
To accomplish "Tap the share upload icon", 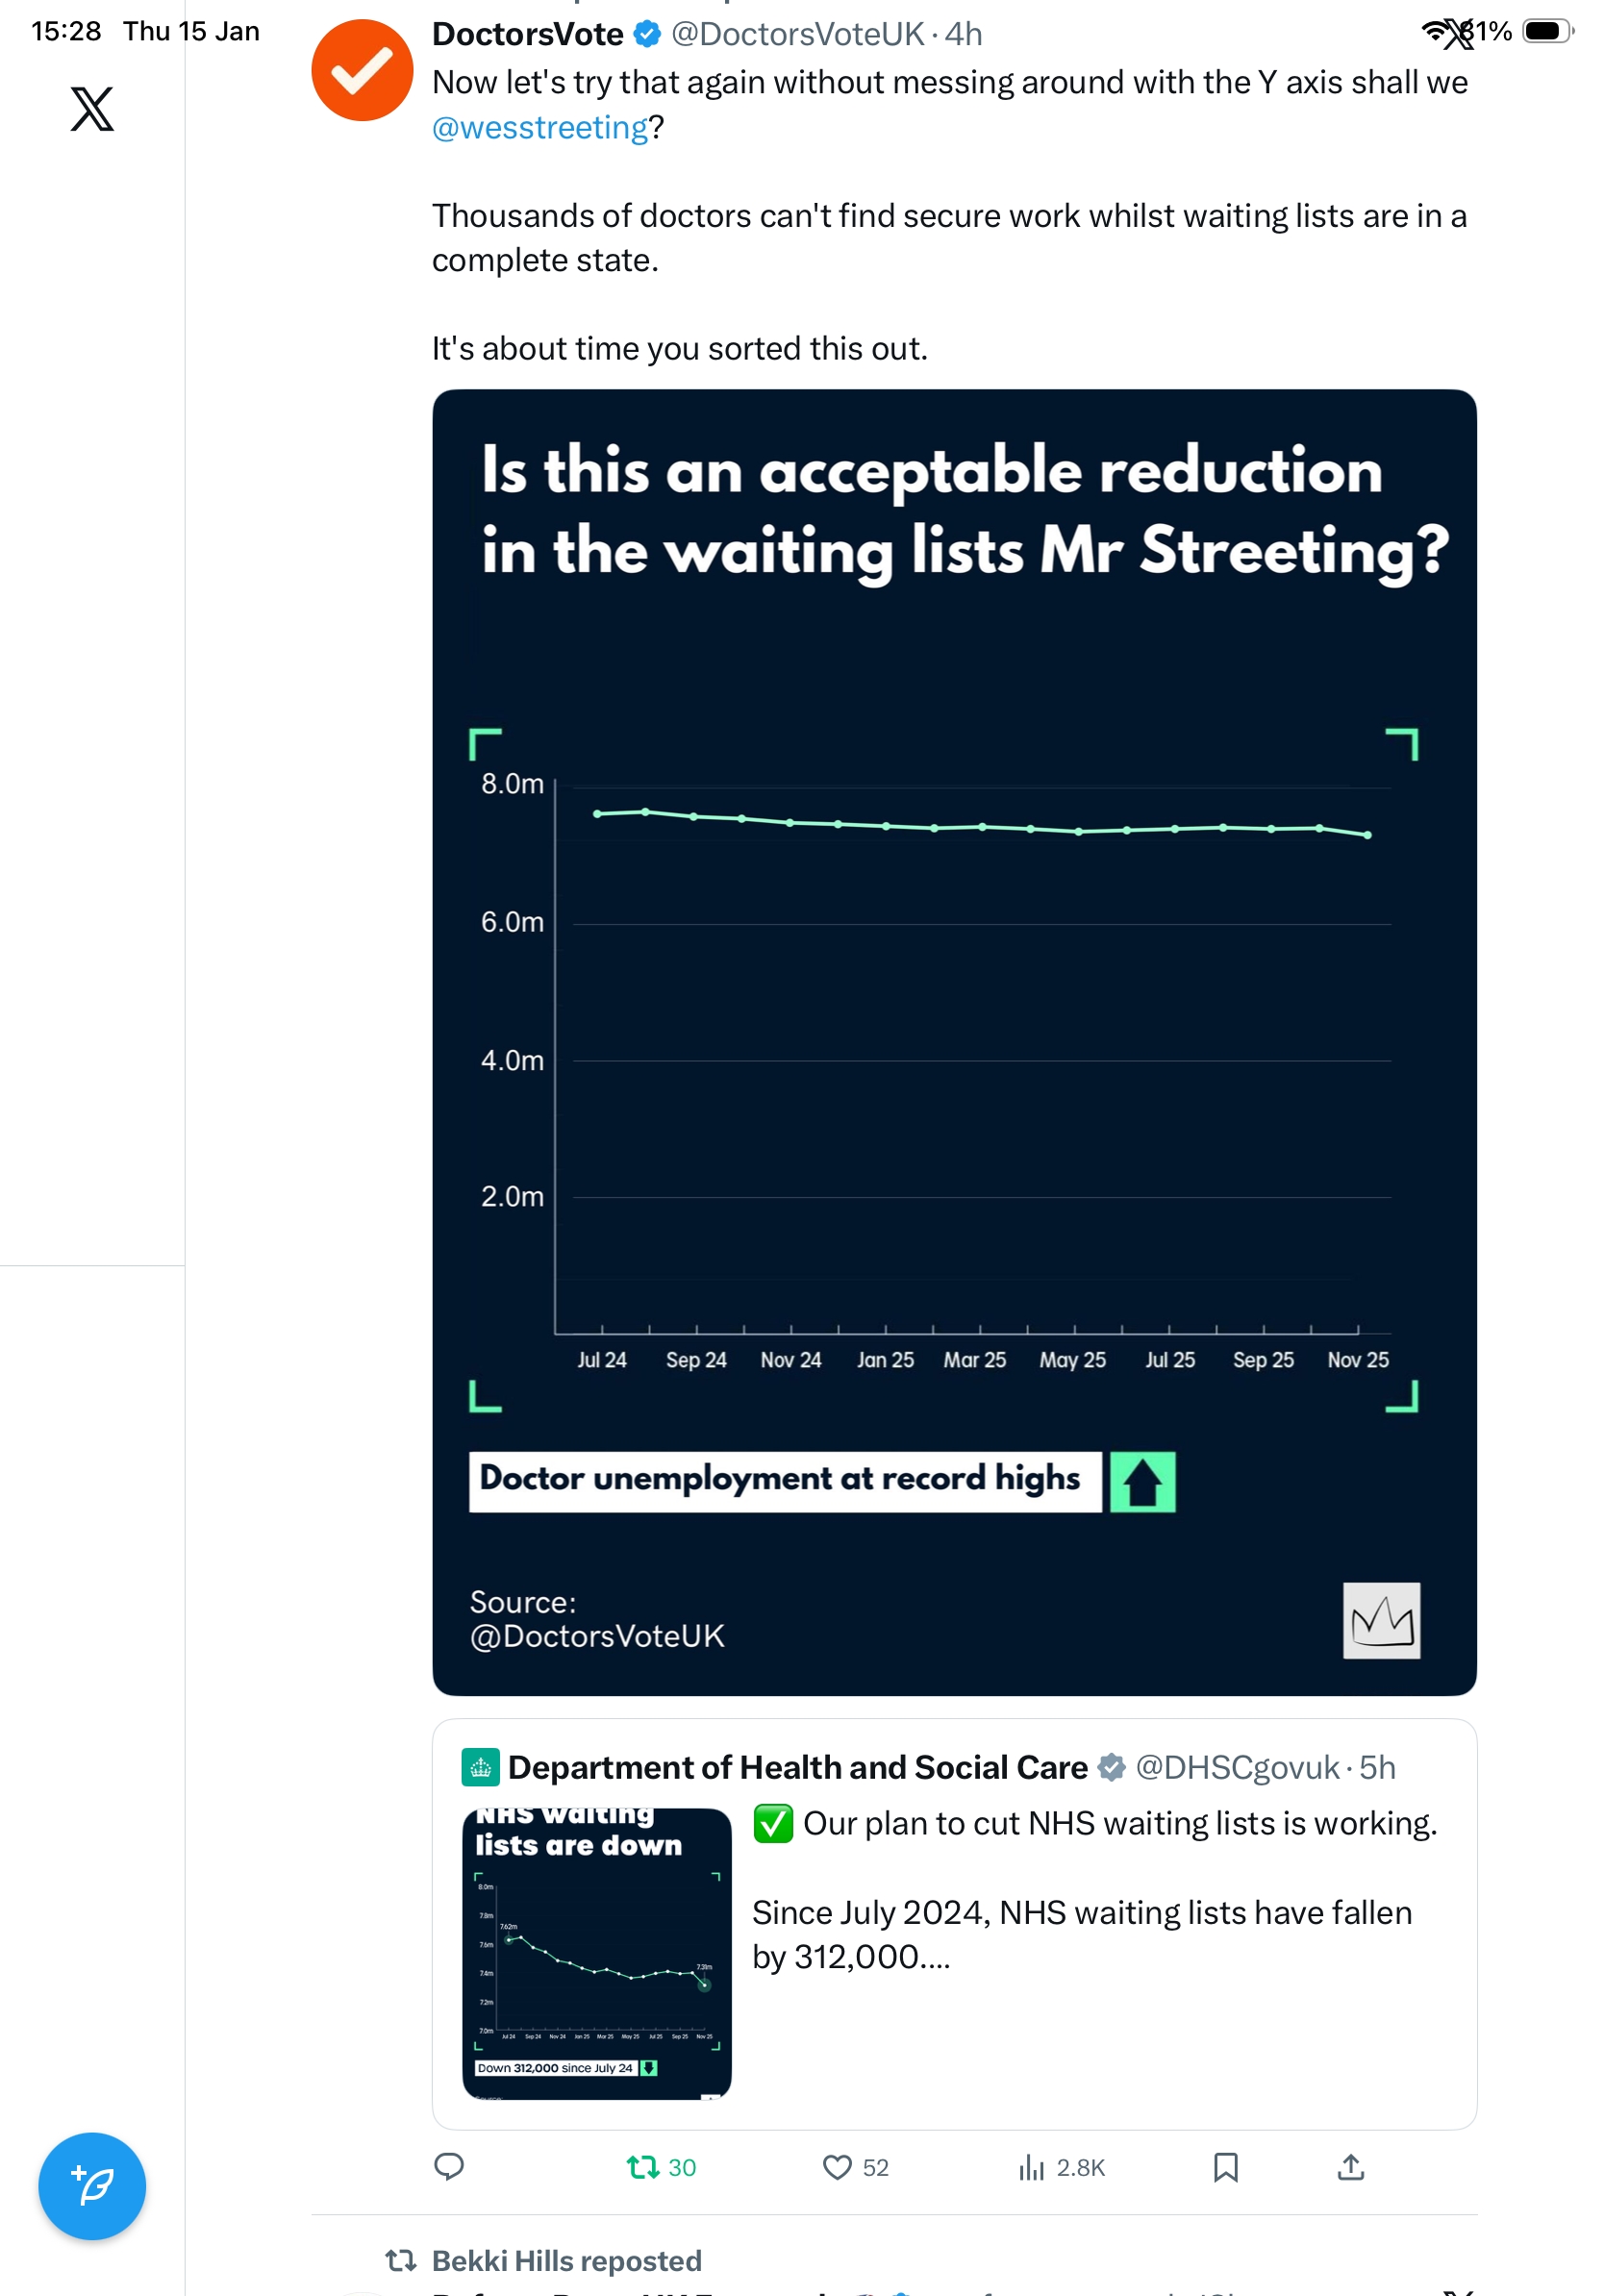I will coord(1351,2167).
